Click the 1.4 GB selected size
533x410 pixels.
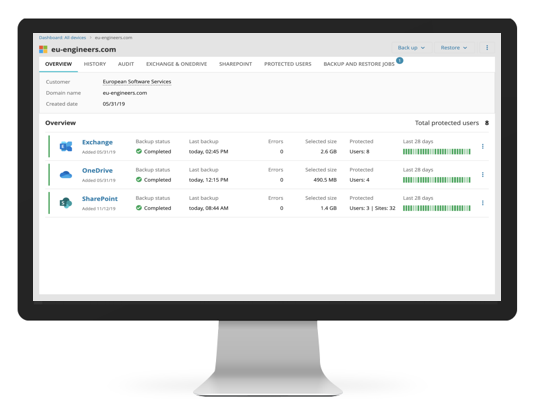coord(328,208)
